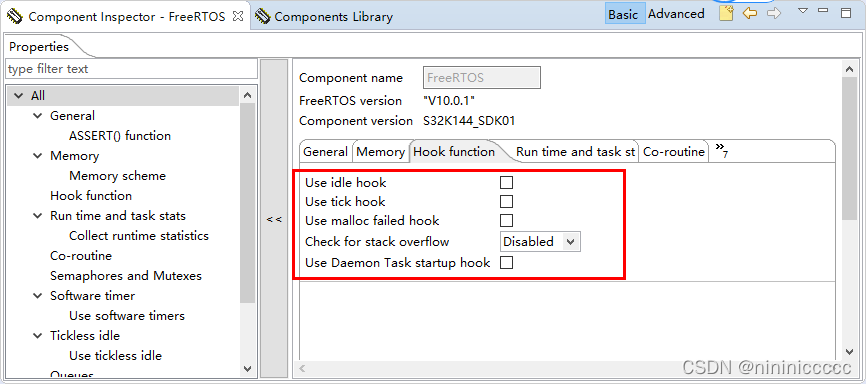Open the Memory settings tab
Screen dimensions: 866x384
(380, 152)
